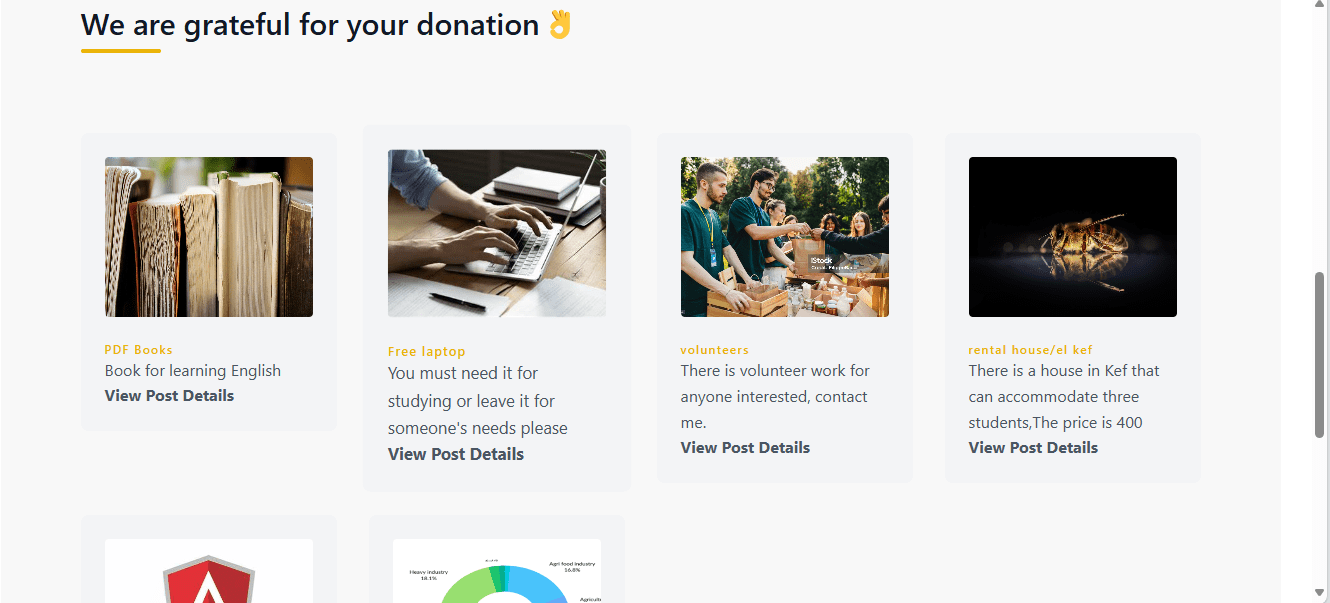Click the volunteers category label

(x=715, y=350)
